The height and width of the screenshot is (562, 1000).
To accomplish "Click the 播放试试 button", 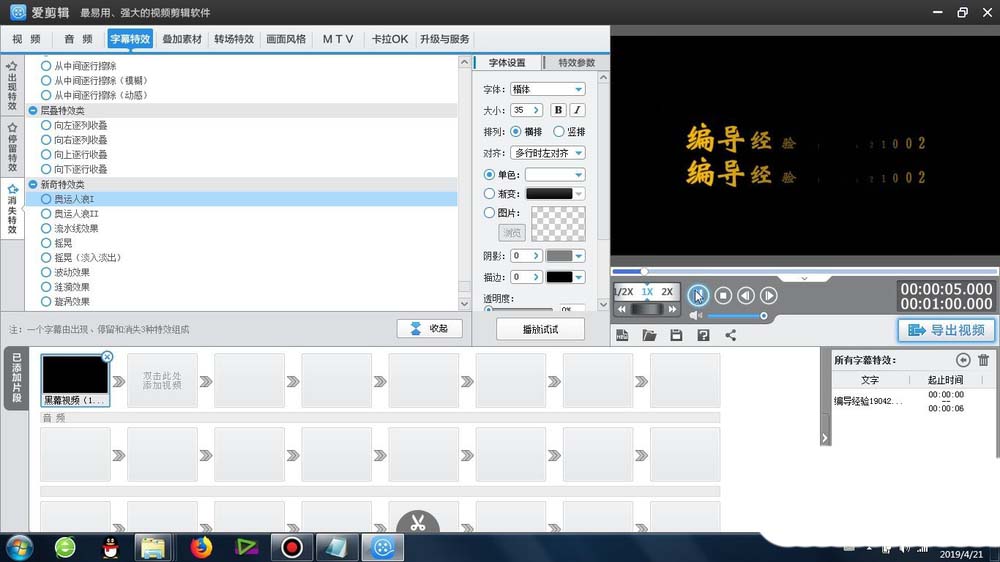I will point(540,329).
